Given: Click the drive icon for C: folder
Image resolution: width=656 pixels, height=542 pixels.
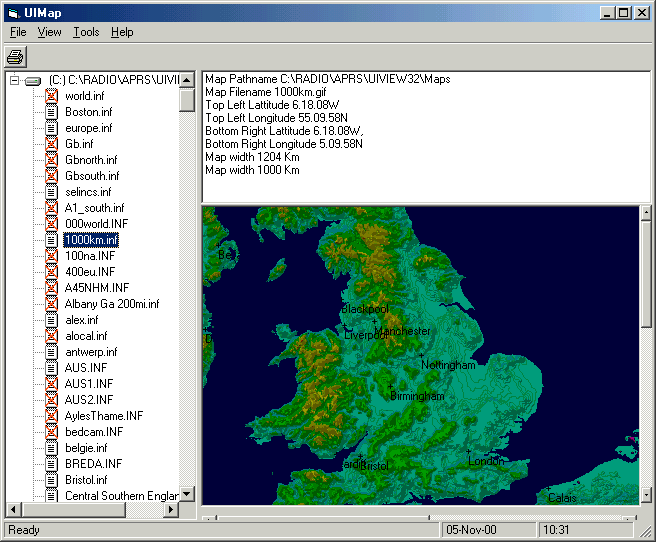Looking at the screenshot, I should (32, 80).
